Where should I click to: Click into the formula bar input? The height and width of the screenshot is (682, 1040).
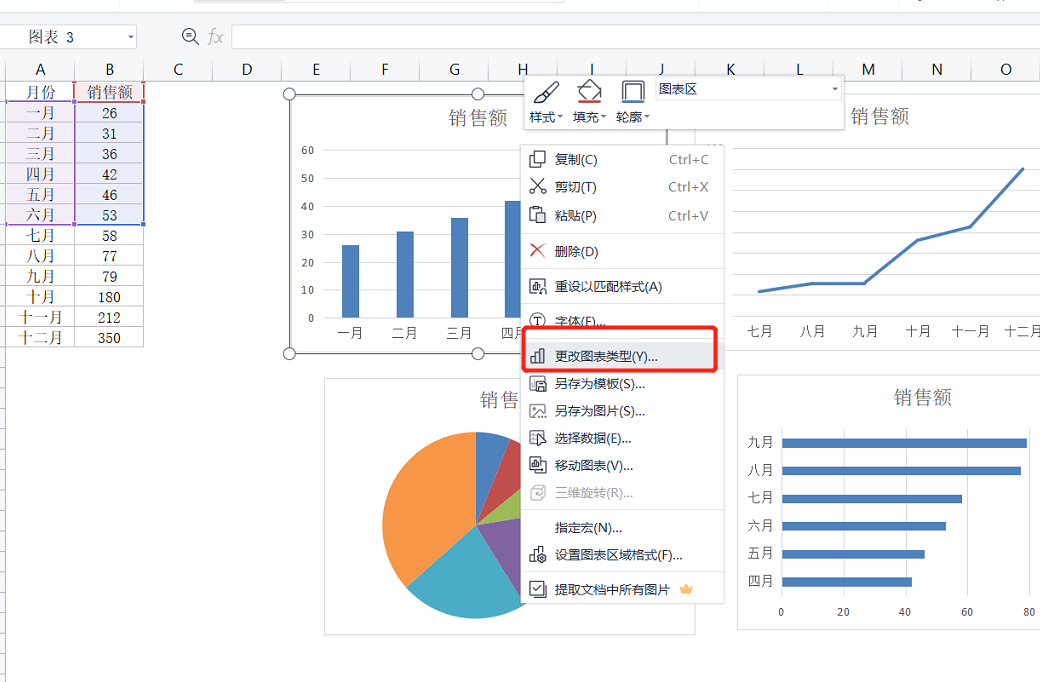tap(635, 36)
